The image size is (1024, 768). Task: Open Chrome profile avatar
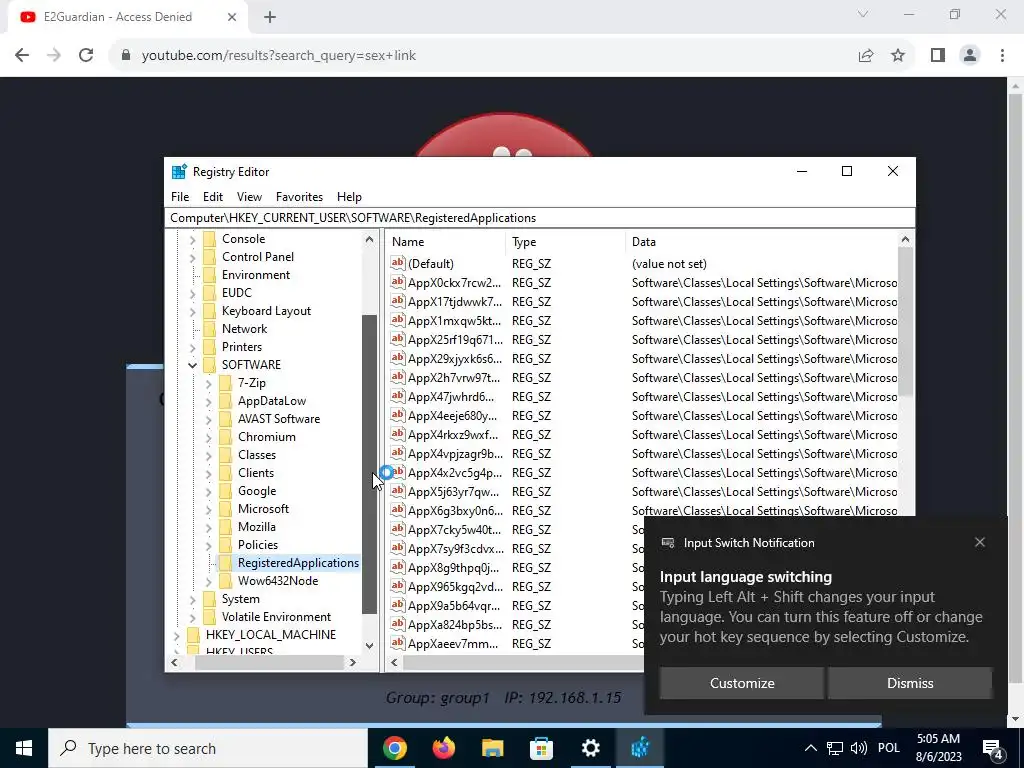point(970,56)
